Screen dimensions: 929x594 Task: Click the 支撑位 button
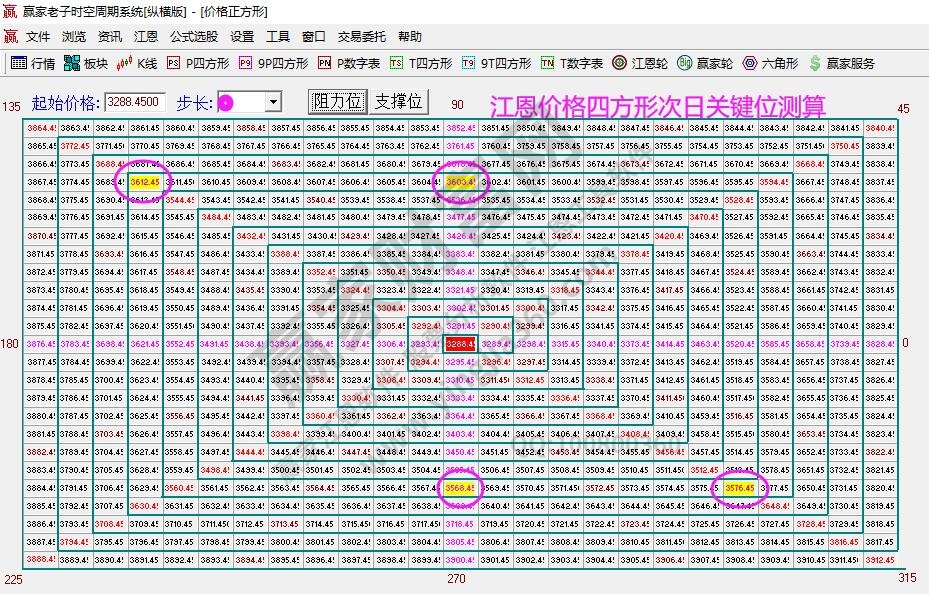coord(398,100)
